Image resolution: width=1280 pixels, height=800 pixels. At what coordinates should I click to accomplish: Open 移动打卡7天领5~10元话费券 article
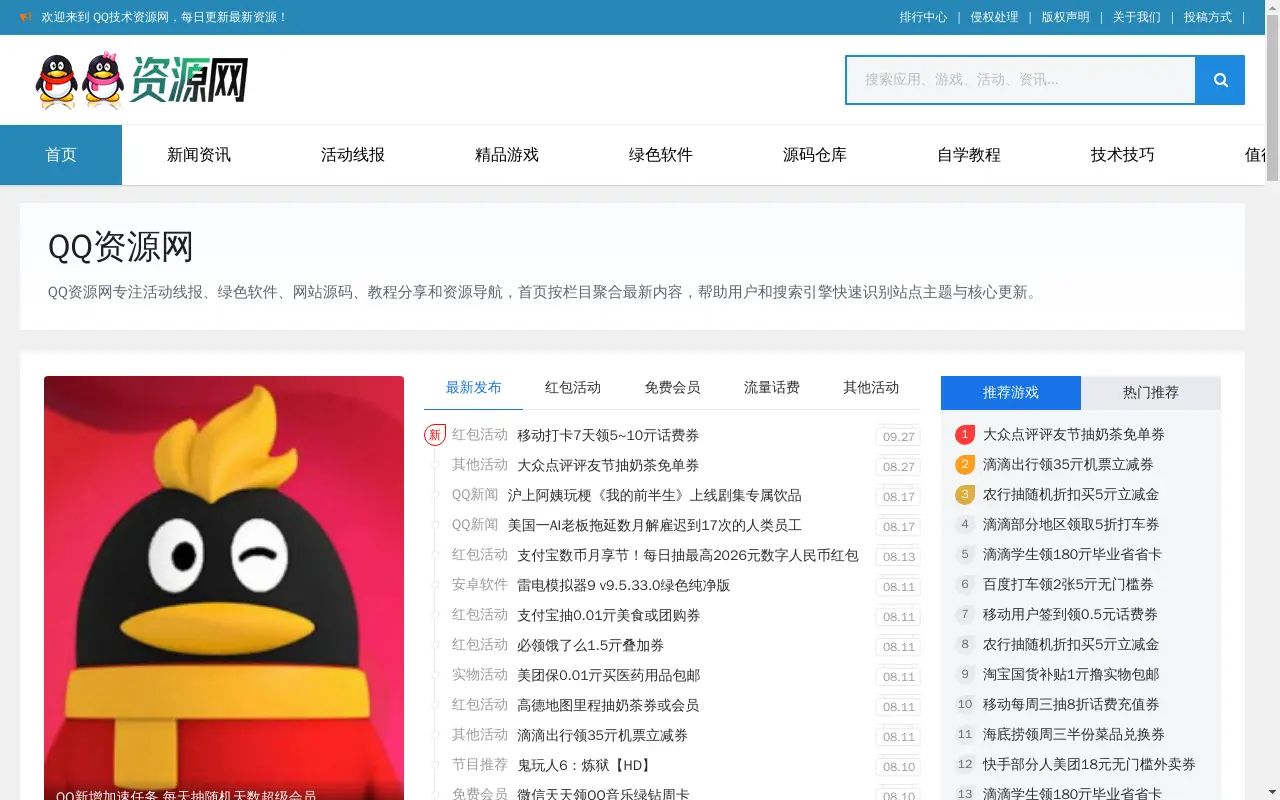click(608, 436)
